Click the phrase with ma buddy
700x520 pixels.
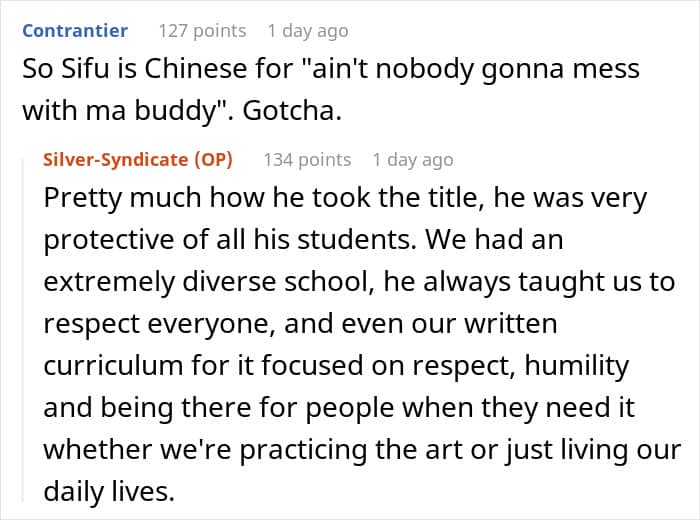[x=120, y=112]
